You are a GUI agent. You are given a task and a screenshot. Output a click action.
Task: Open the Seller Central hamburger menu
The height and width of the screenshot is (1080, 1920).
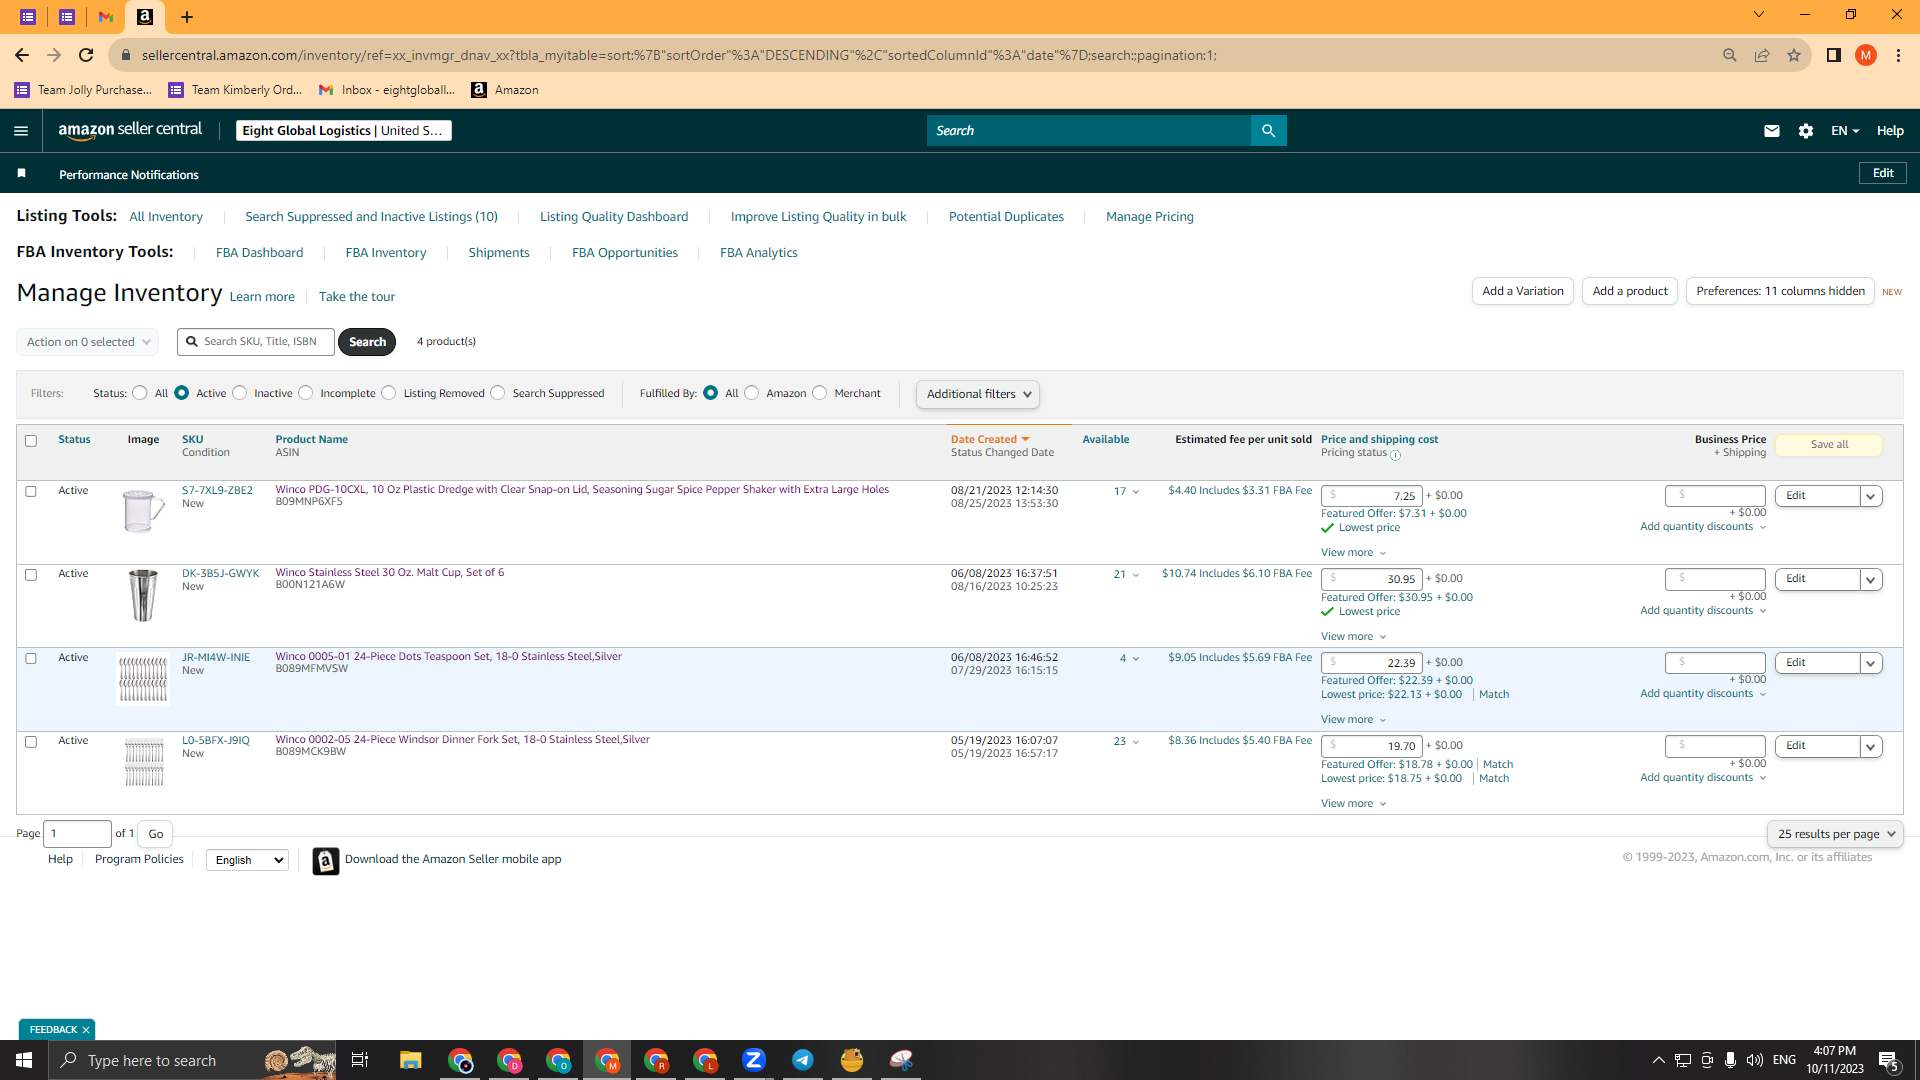tap(21, 131)
